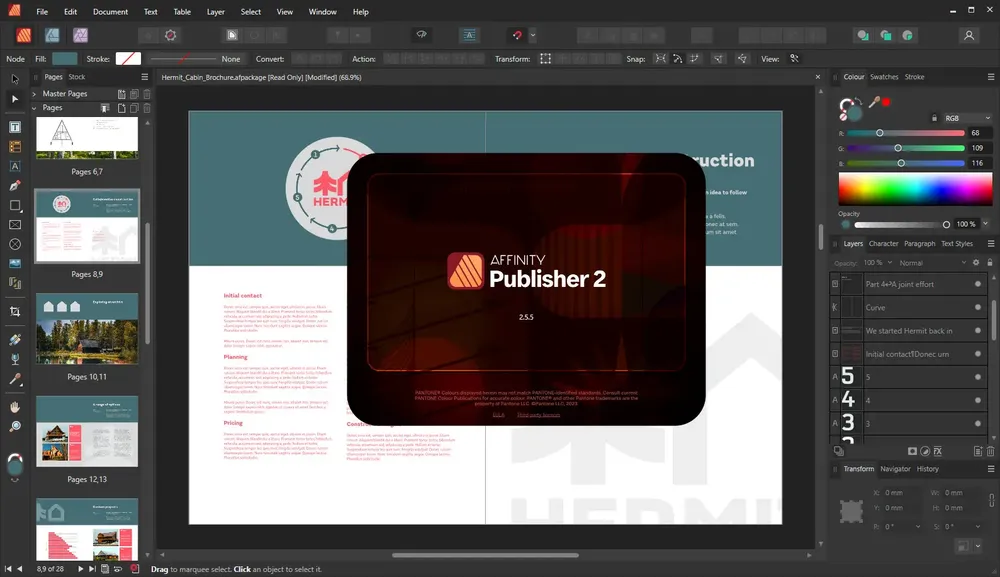1000x577 pixels.
Task: Switch to the Swatches tab
Action: point(884,77)
